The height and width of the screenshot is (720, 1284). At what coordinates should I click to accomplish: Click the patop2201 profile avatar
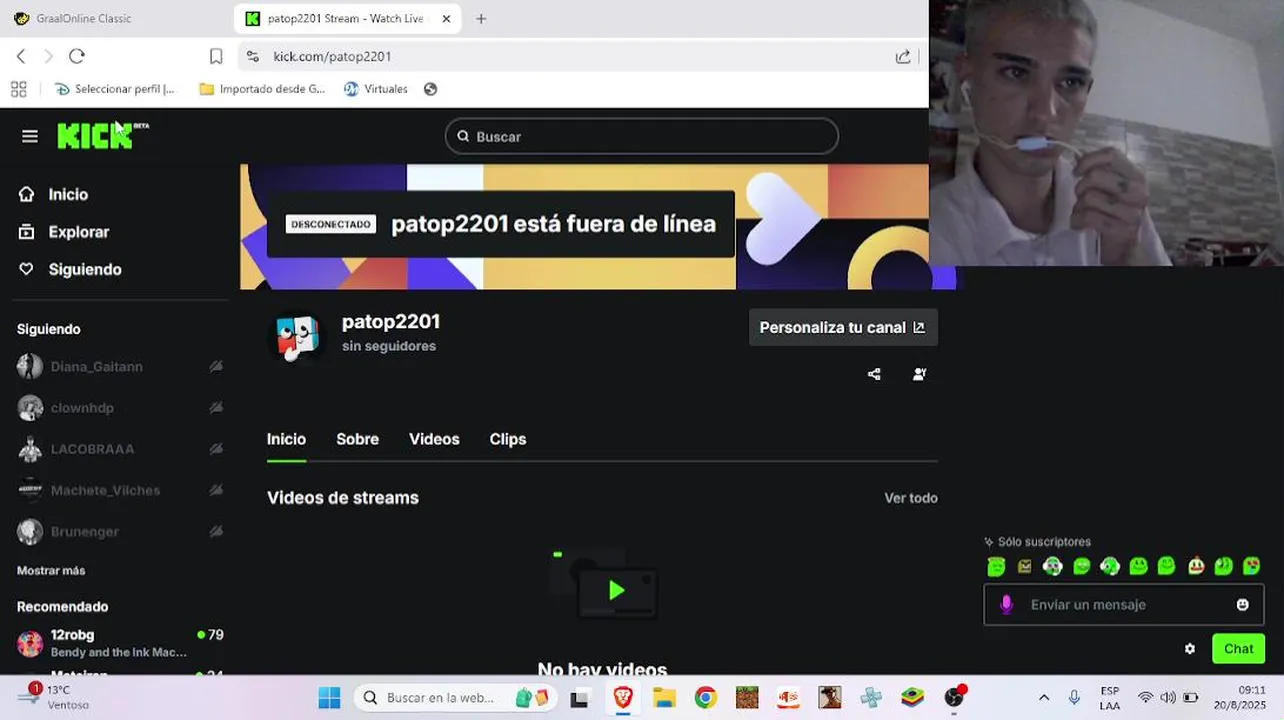click(x=297, y=337)
